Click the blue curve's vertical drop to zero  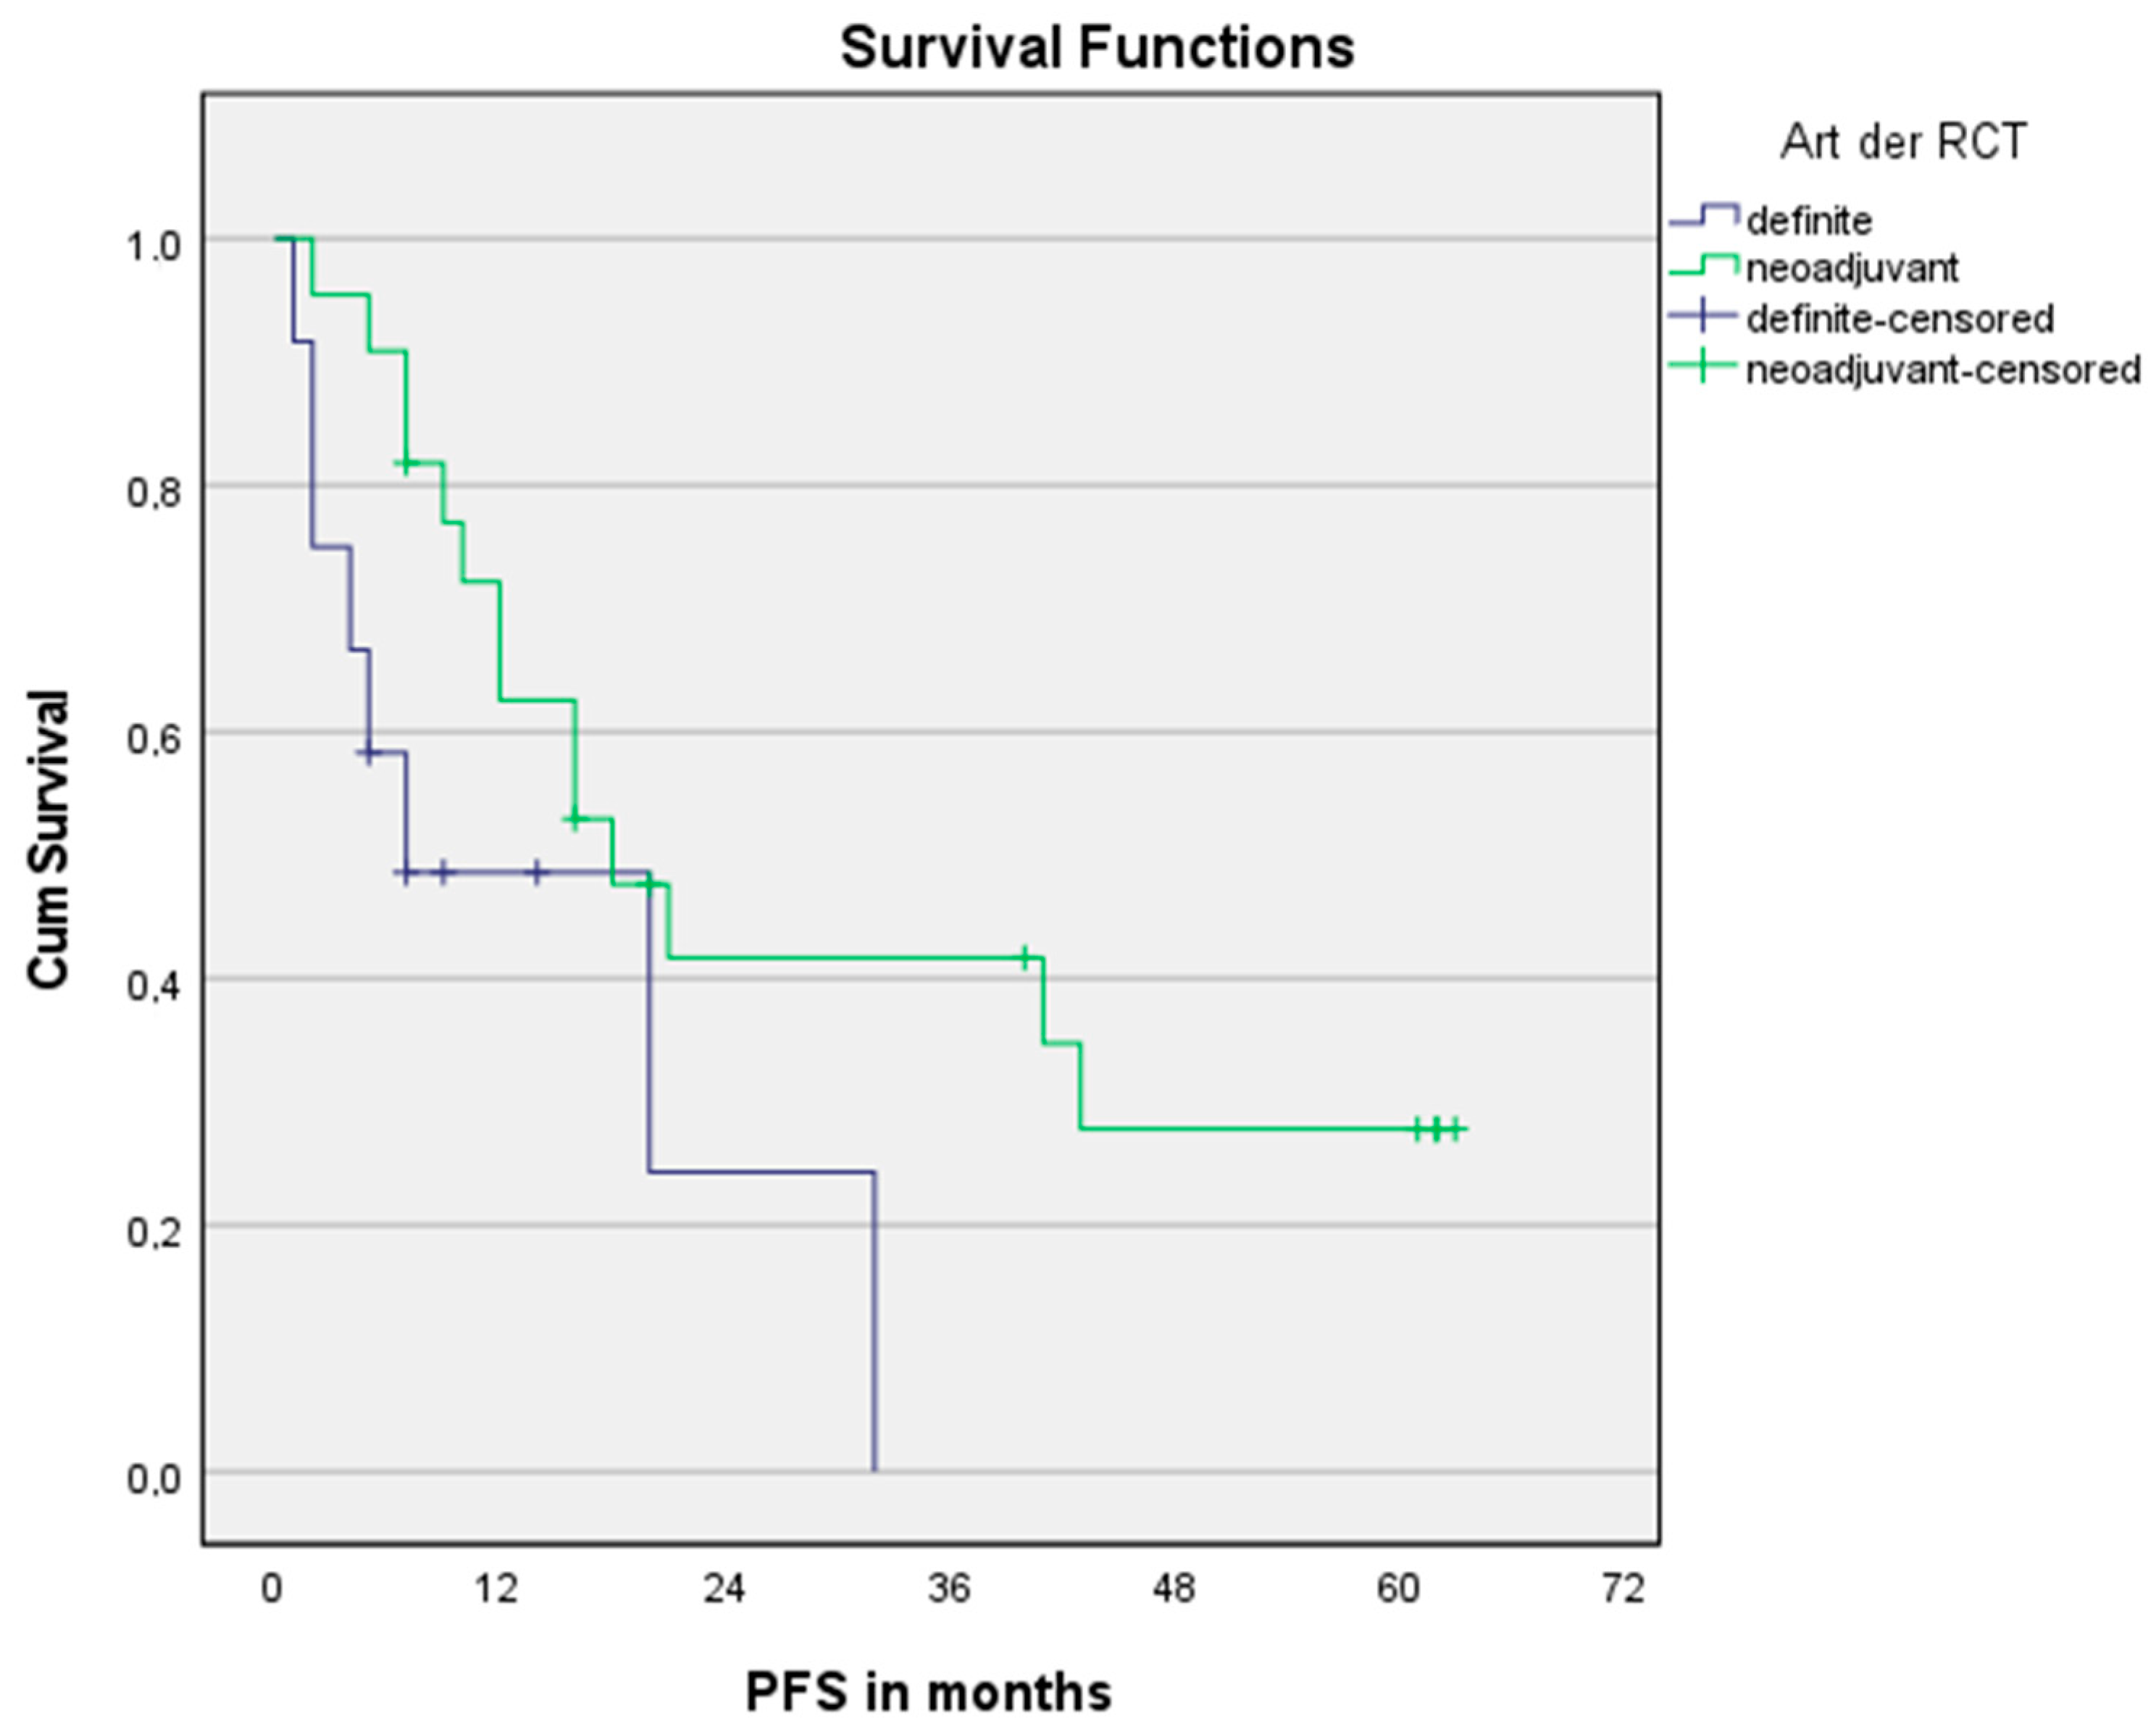pyautogui.click(x=875, y=1321)
